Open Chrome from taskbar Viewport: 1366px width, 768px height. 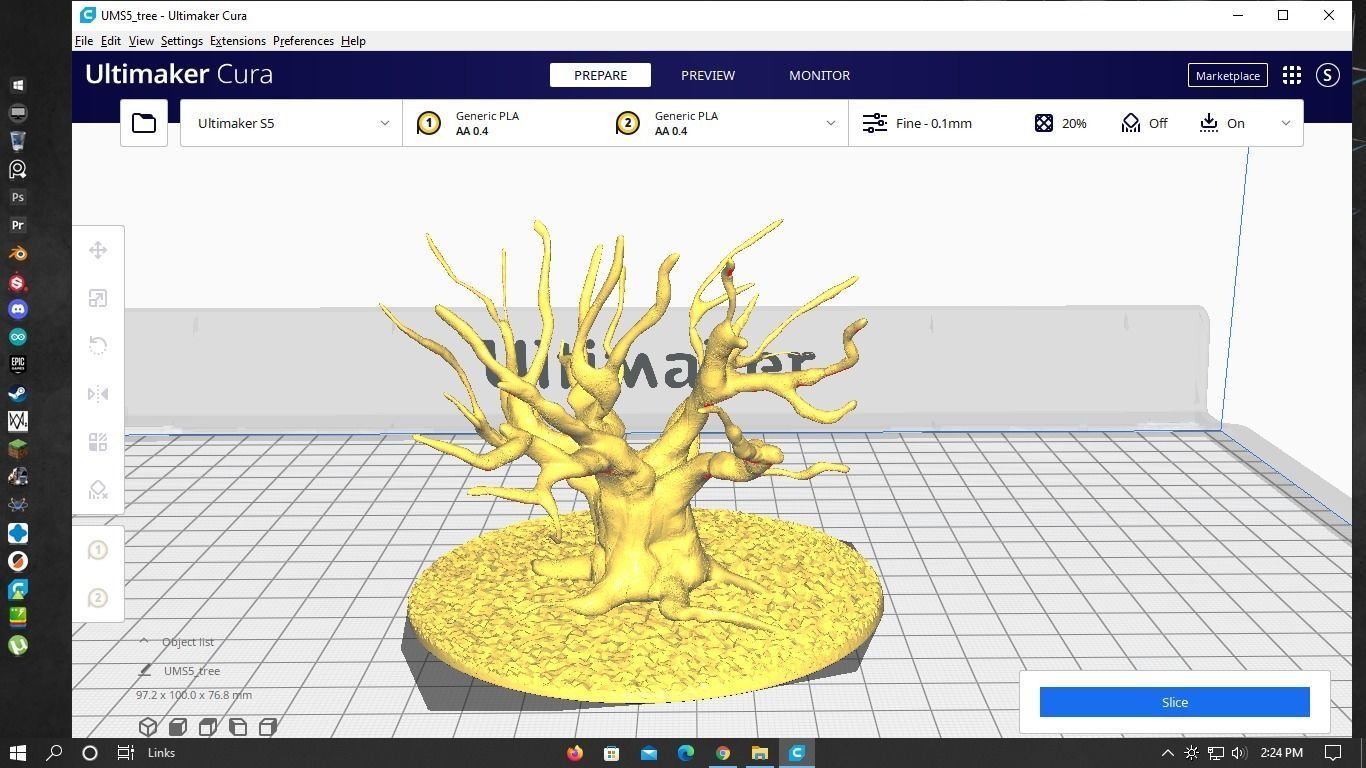723,753
